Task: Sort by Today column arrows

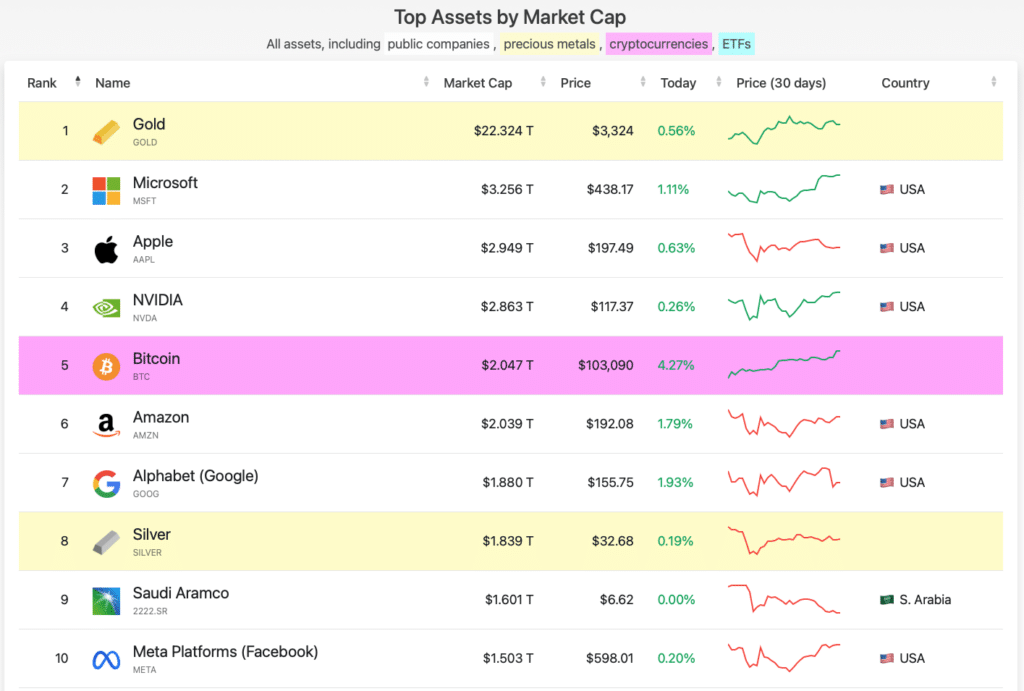Action: [x=718, y=82]
